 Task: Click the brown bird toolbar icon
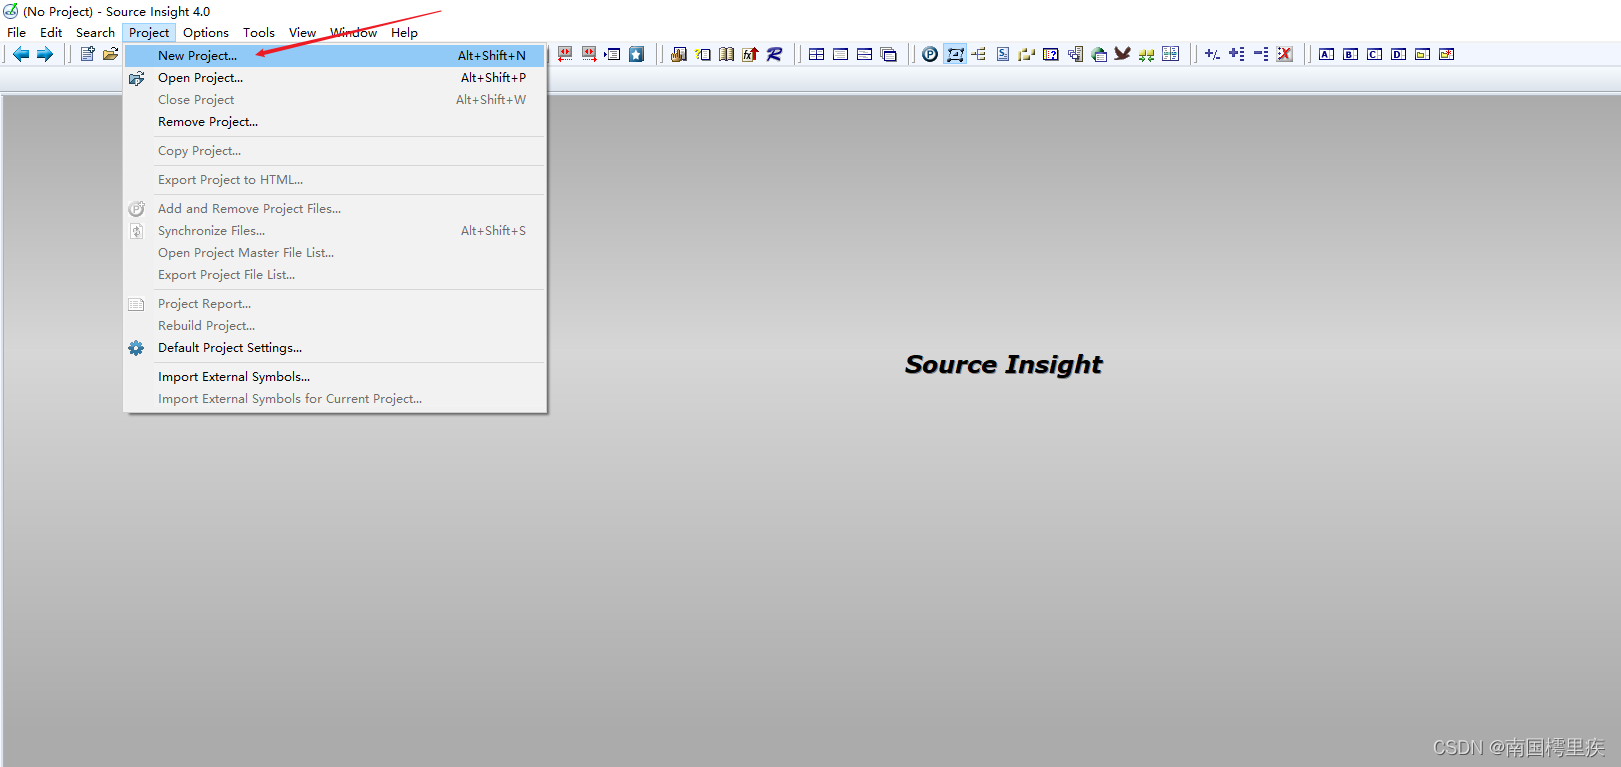[1123, 54]
